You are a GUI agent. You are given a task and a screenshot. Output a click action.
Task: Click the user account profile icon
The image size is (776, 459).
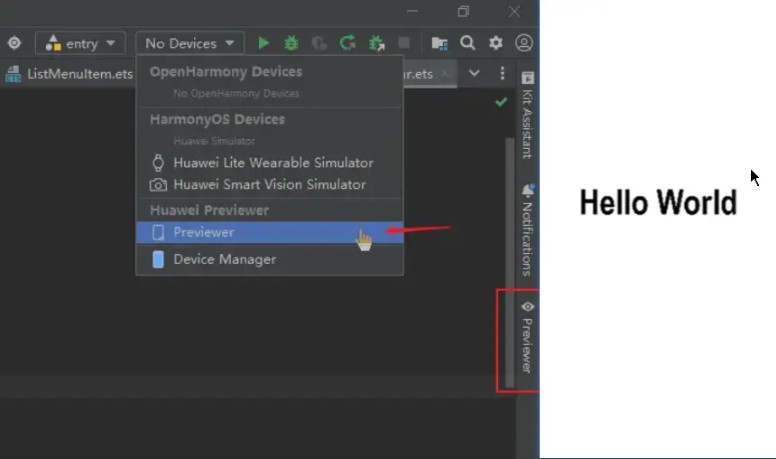click(x=524, y=43)
